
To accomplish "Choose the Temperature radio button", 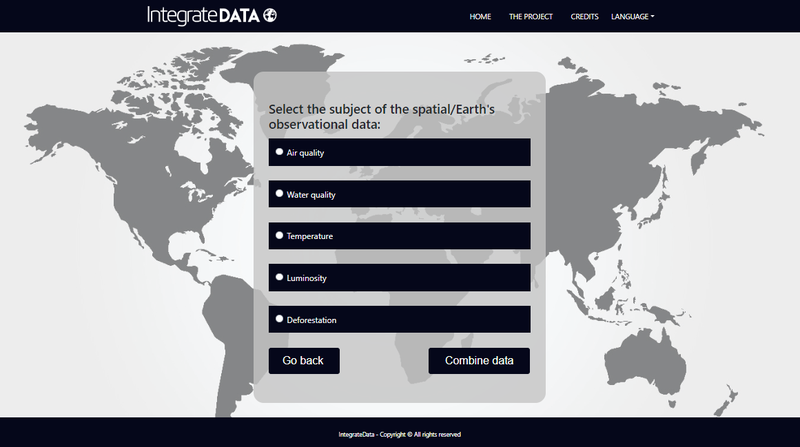I will tap(279, 235).
